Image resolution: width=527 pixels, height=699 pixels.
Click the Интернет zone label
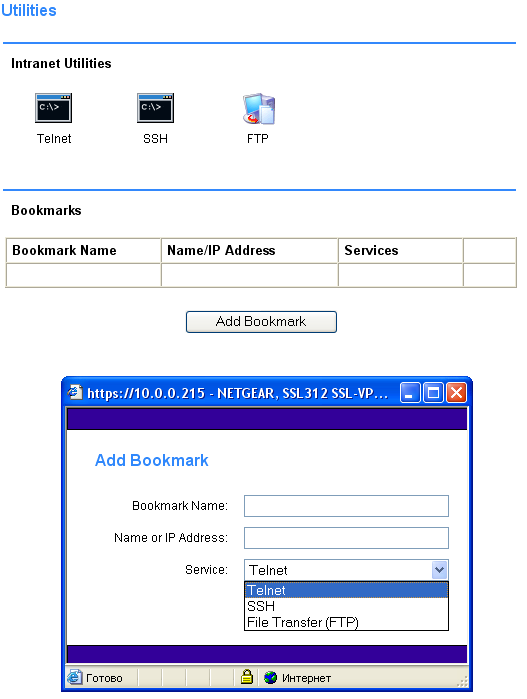(x=306, y=678)
